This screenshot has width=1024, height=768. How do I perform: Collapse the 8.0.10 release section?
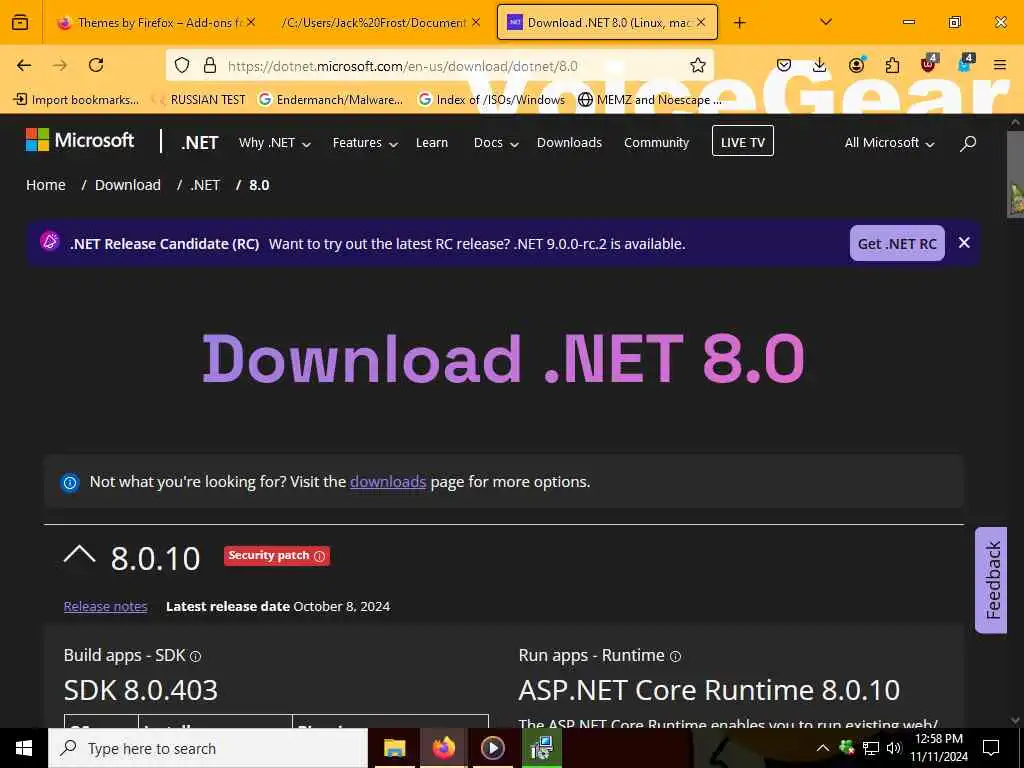coord(80,556)
